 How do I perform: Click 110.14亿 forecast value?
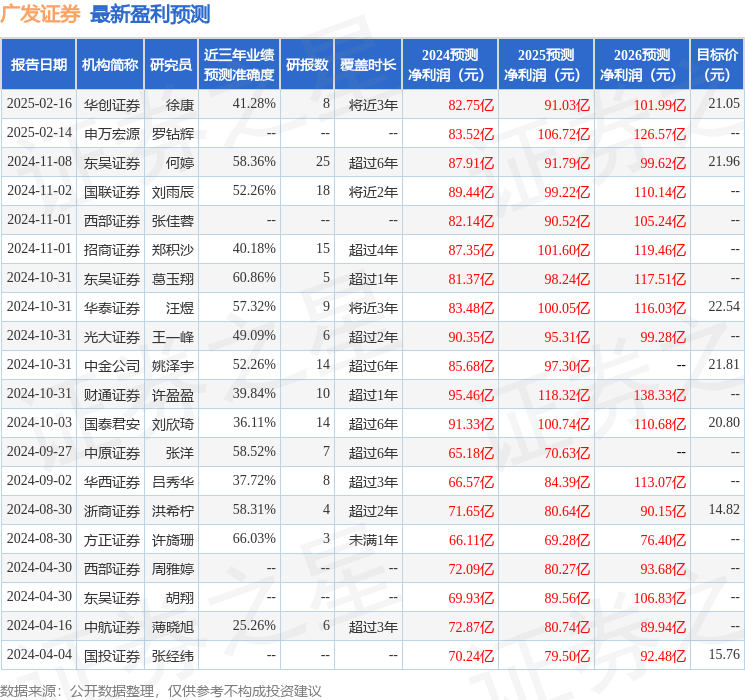tap(659, 192)
